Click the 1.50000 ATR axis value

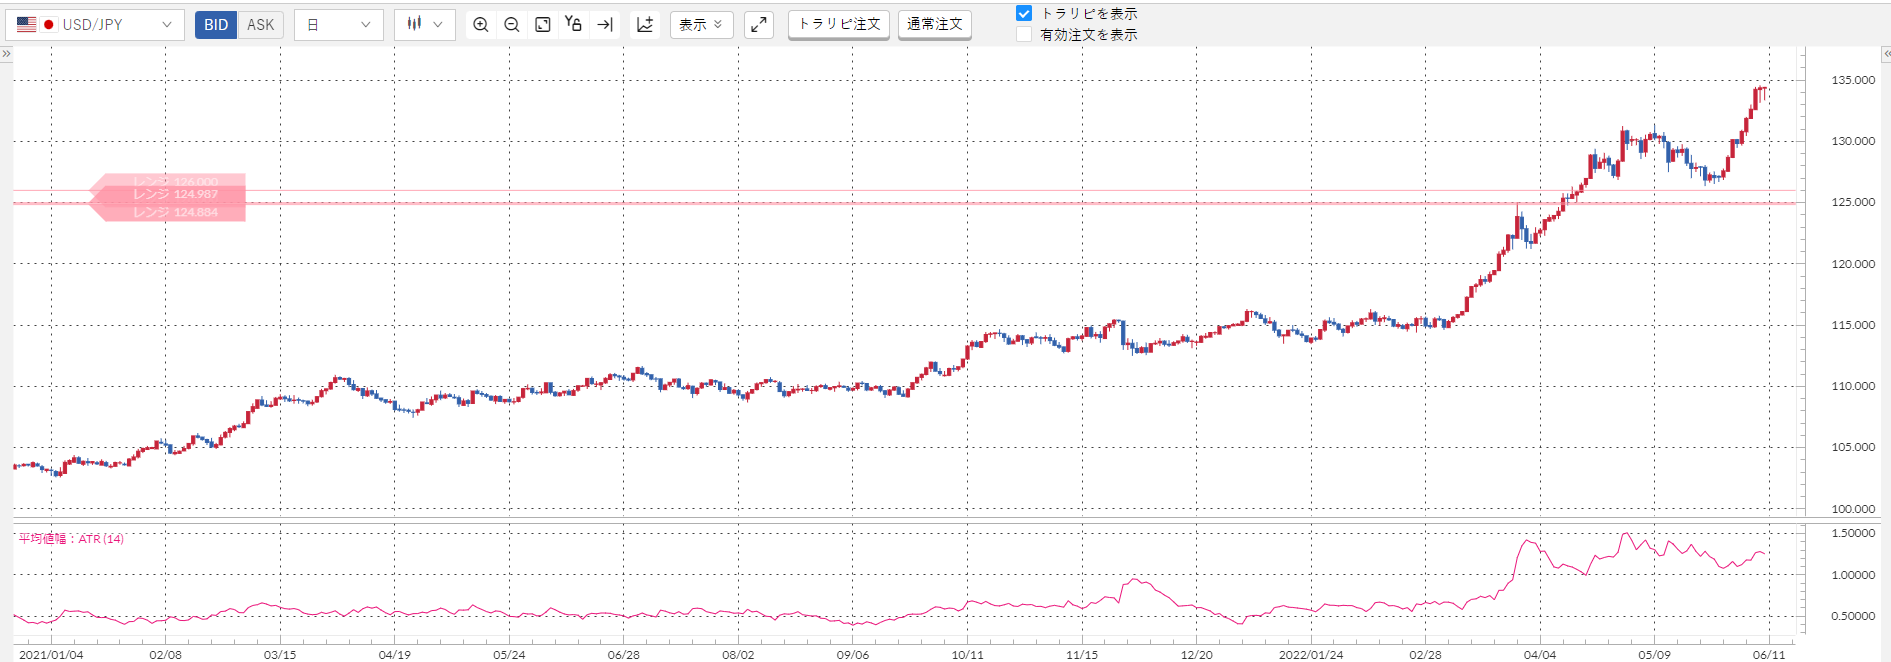1853,534
